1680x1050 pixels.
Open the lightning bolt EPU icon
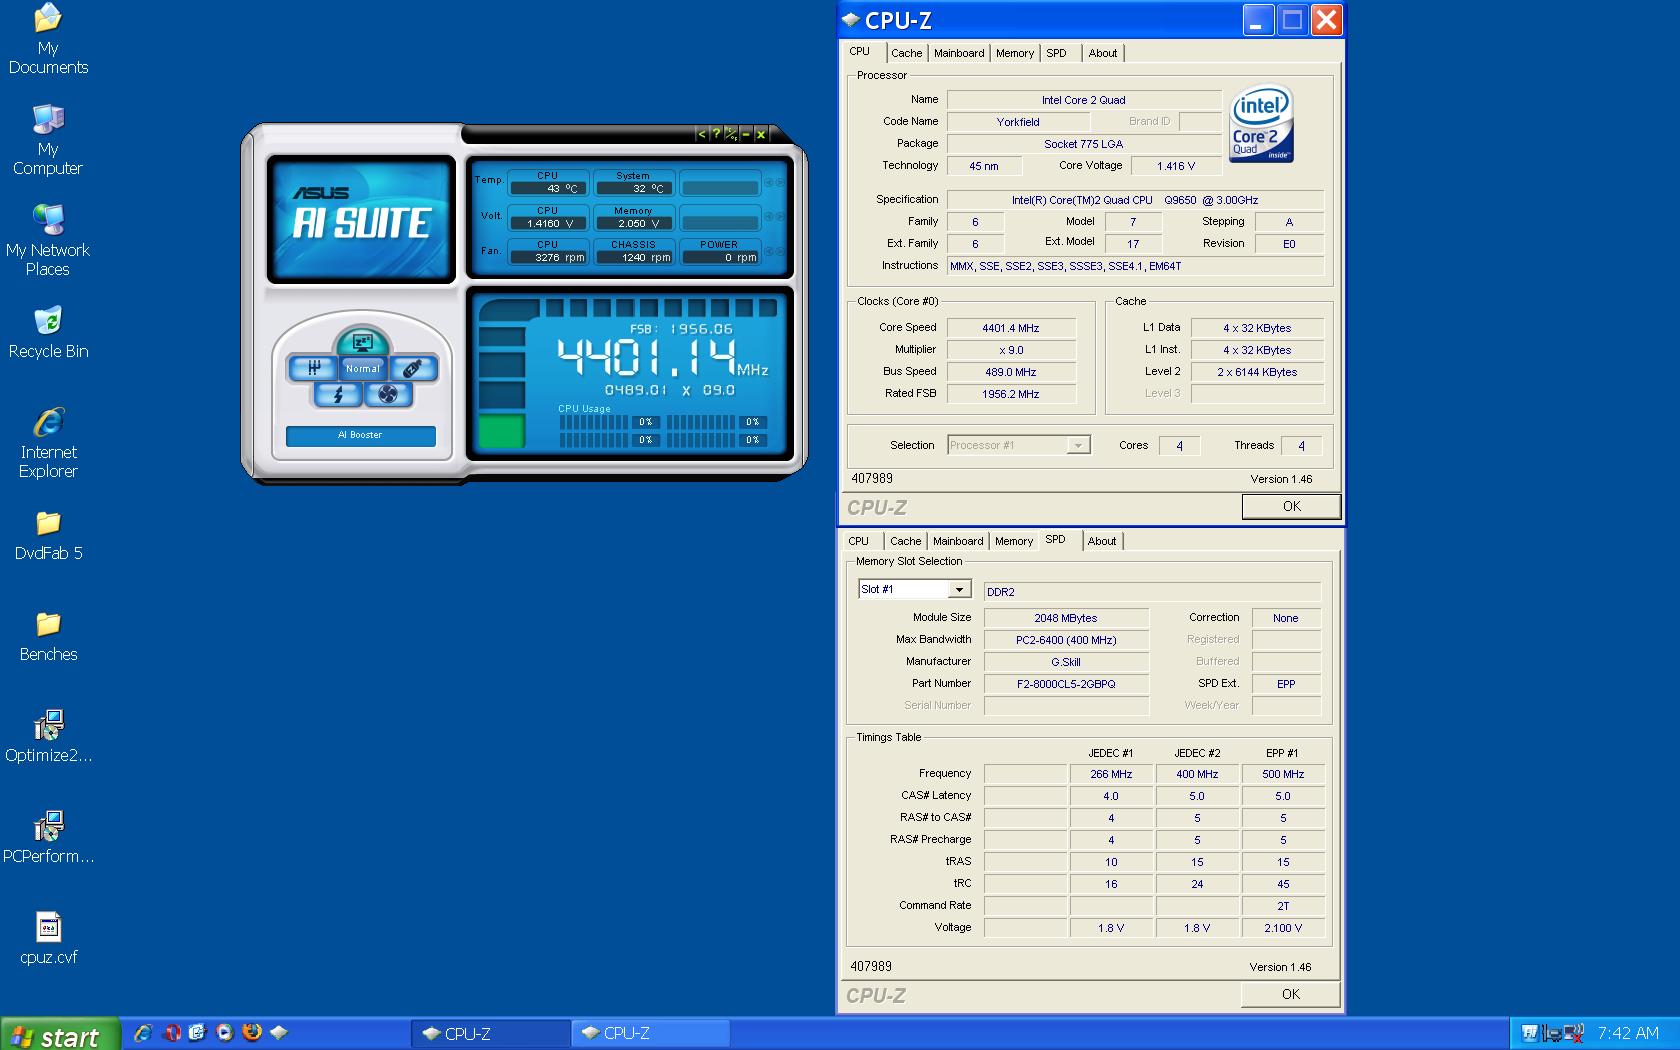pyautogui.click(x=338, y=394)
